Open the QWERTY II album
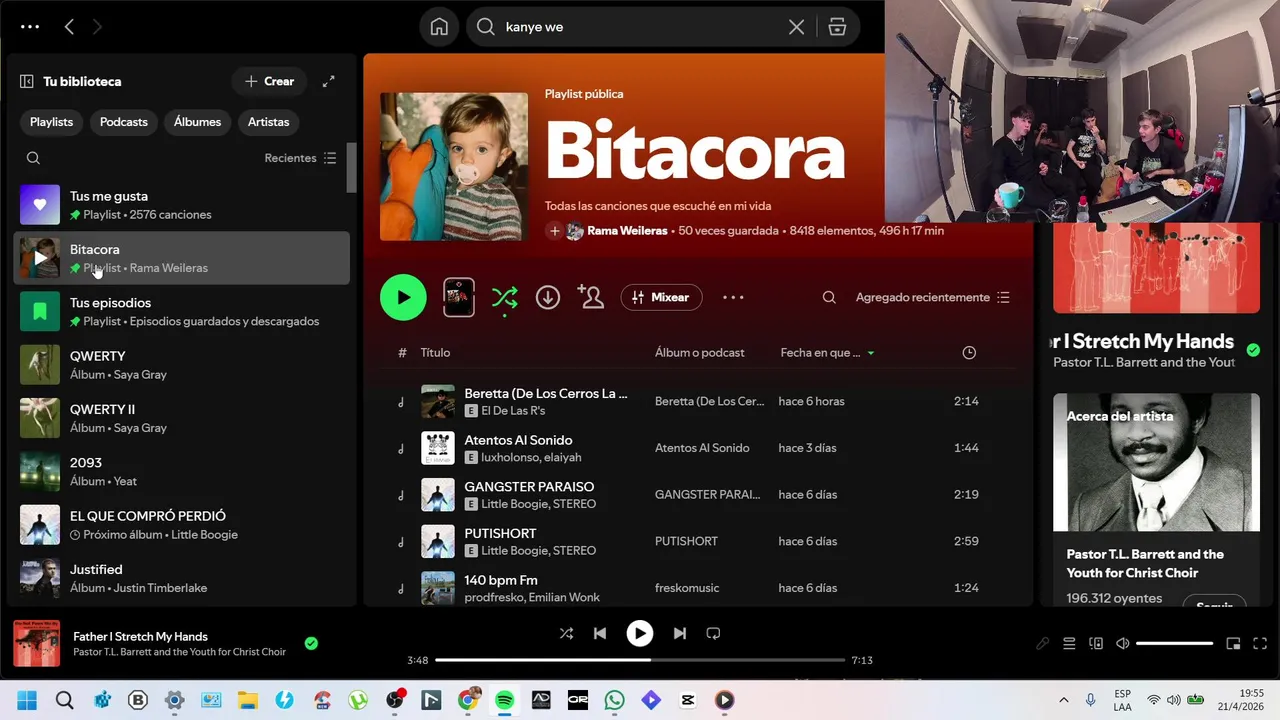The width and height of the screenshot is (1280, 720). tap(182, 418)
